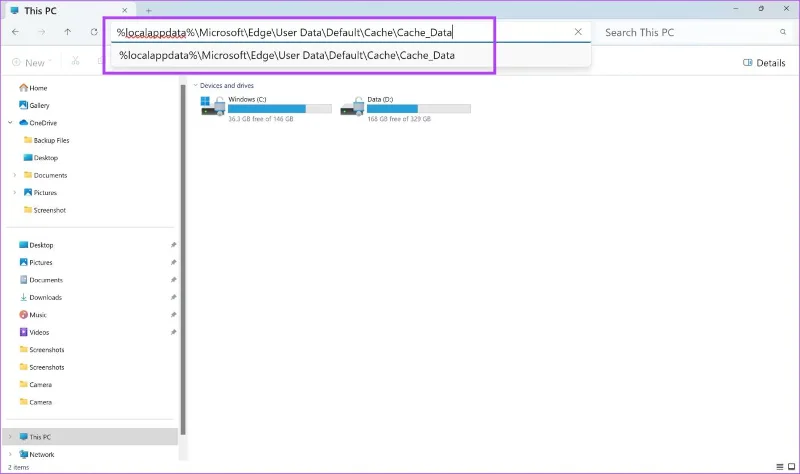800x474 pixels.
Task: Expand the OneDrive Pictures node
Action: point(14,192)
